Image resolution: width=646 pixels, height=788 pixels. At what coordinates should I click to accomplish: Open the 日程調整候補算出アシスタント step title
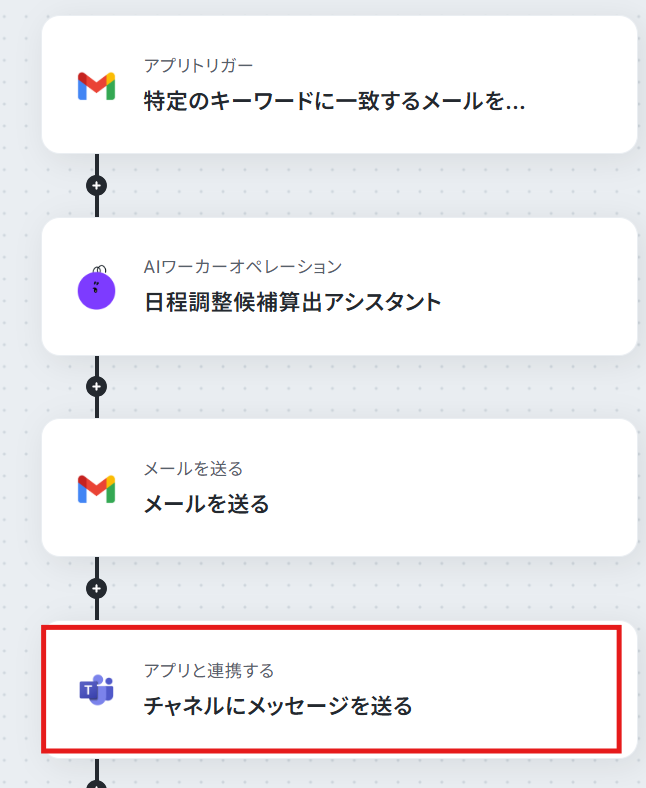pyautogui.click(x=292, y=302)
